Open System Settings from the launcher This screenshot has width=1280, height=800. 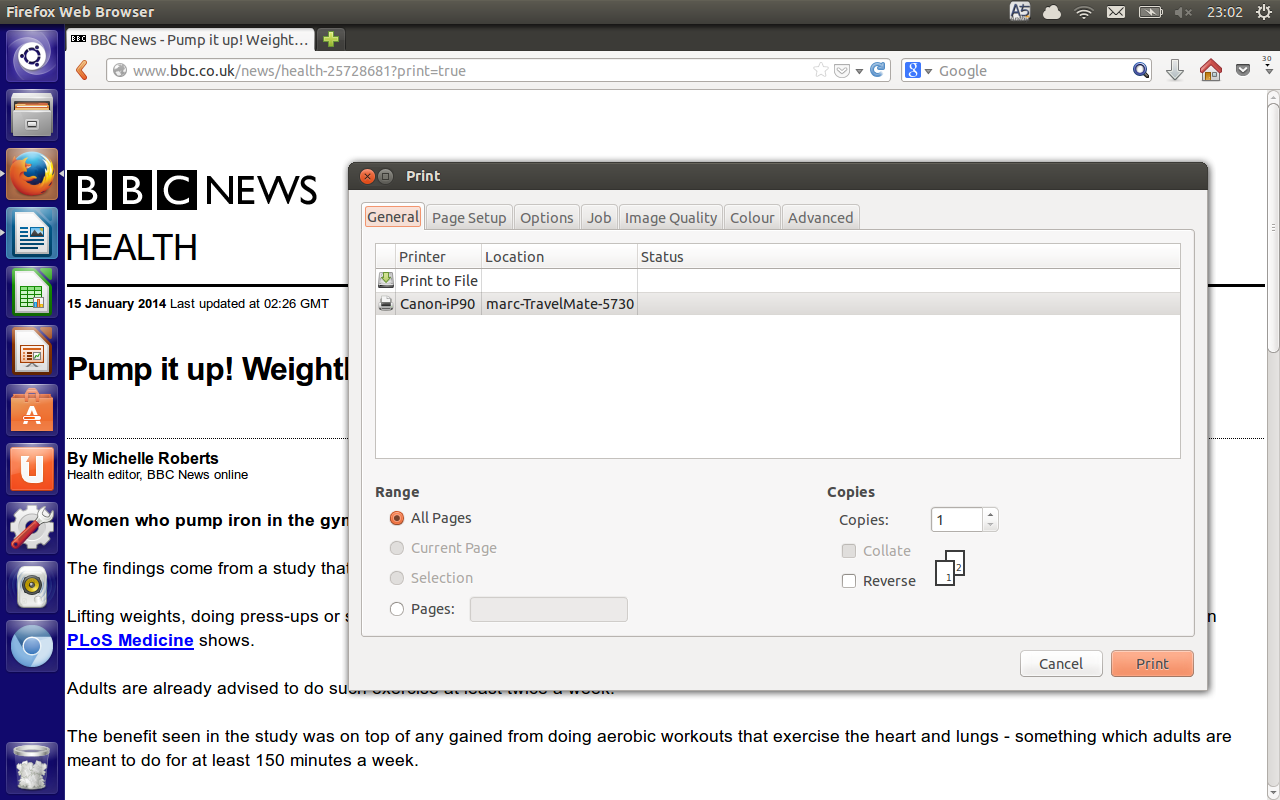(x=32, y=528)
